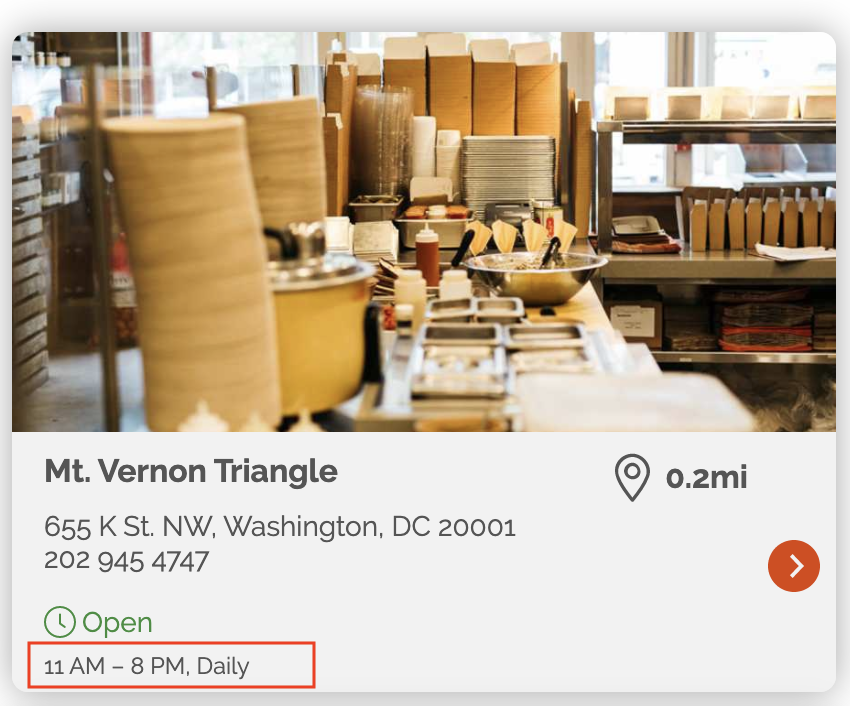This screenshot has width=850, height=706.
Task: Click the Washington, DC 20001 text
Action: click(x=370, y=527)
